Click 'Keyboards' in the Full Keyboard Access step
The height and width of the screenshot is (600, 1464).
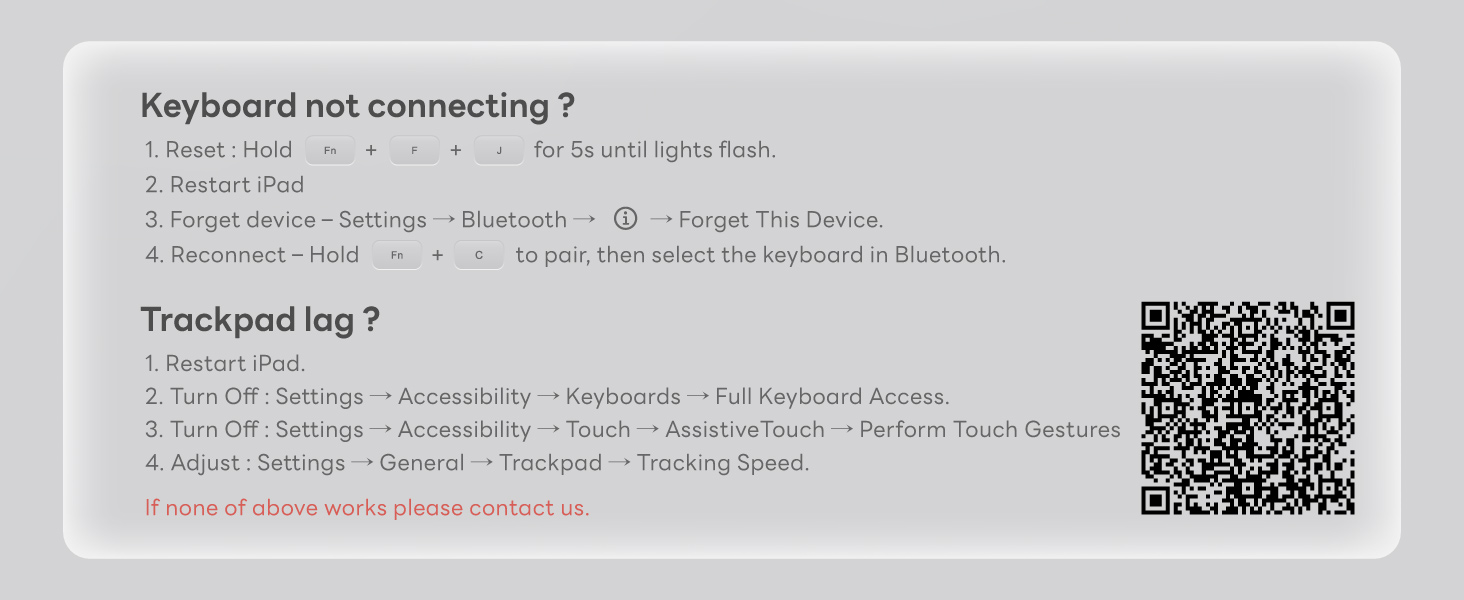pyautogui.click(x=623, y=397)
